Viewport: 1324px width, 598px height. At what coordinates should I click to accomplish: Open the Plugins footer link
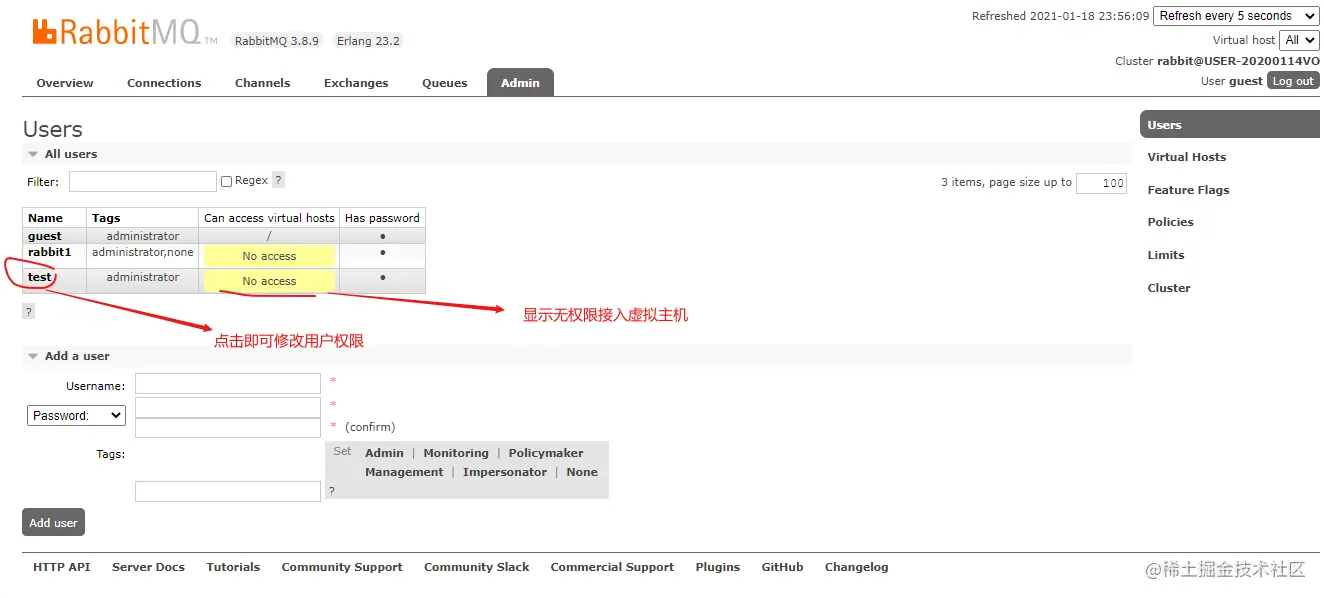point(718,567)
